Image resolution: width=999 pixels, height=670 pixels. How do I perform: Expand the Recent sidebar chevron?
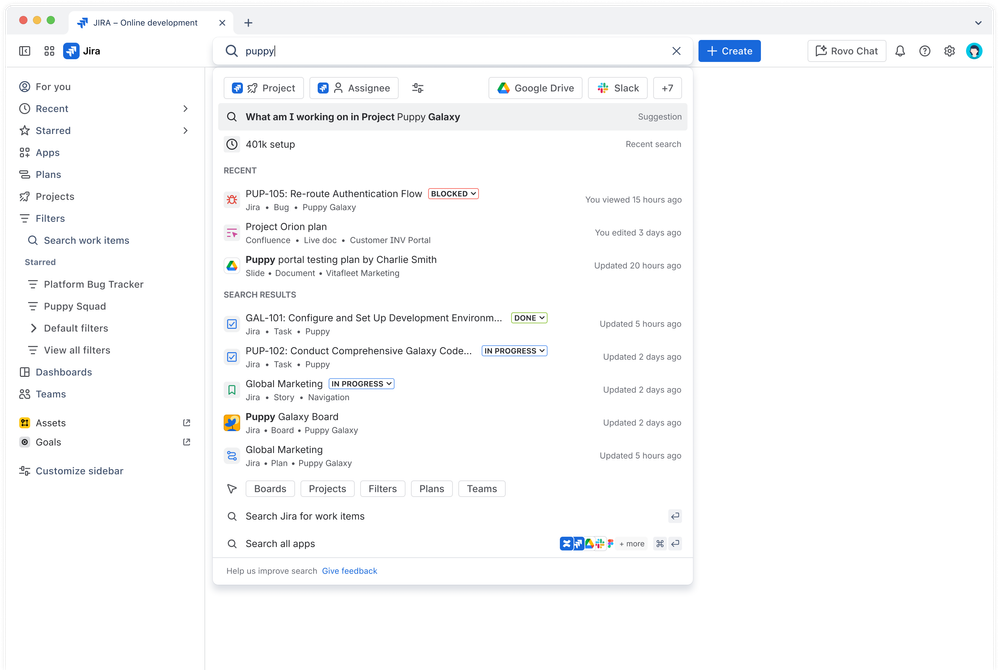click(x=185, y=109)
